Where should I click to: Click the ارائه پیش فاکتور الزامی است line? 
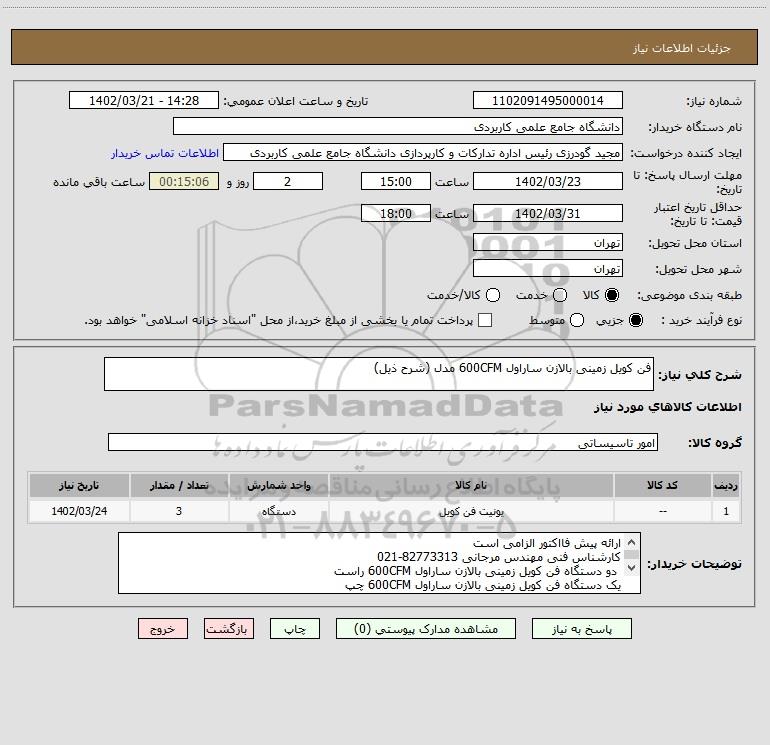pyautogui.click(x=547, y=543)
